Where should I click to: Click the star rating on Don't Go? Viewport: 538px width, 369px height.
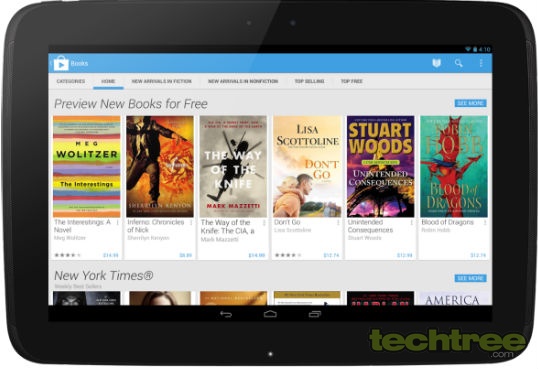pyautogui.click(x=288, y=255)
